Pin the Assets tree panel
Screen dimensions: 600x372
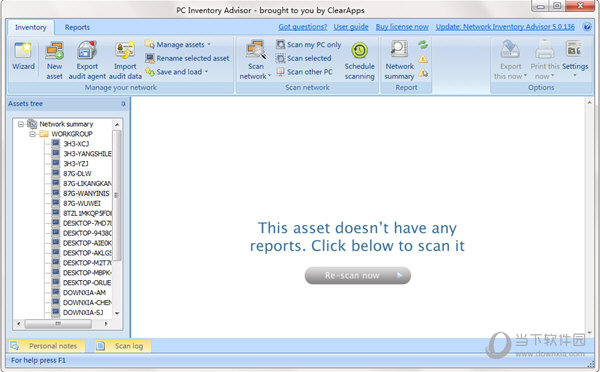click(123, 104)
